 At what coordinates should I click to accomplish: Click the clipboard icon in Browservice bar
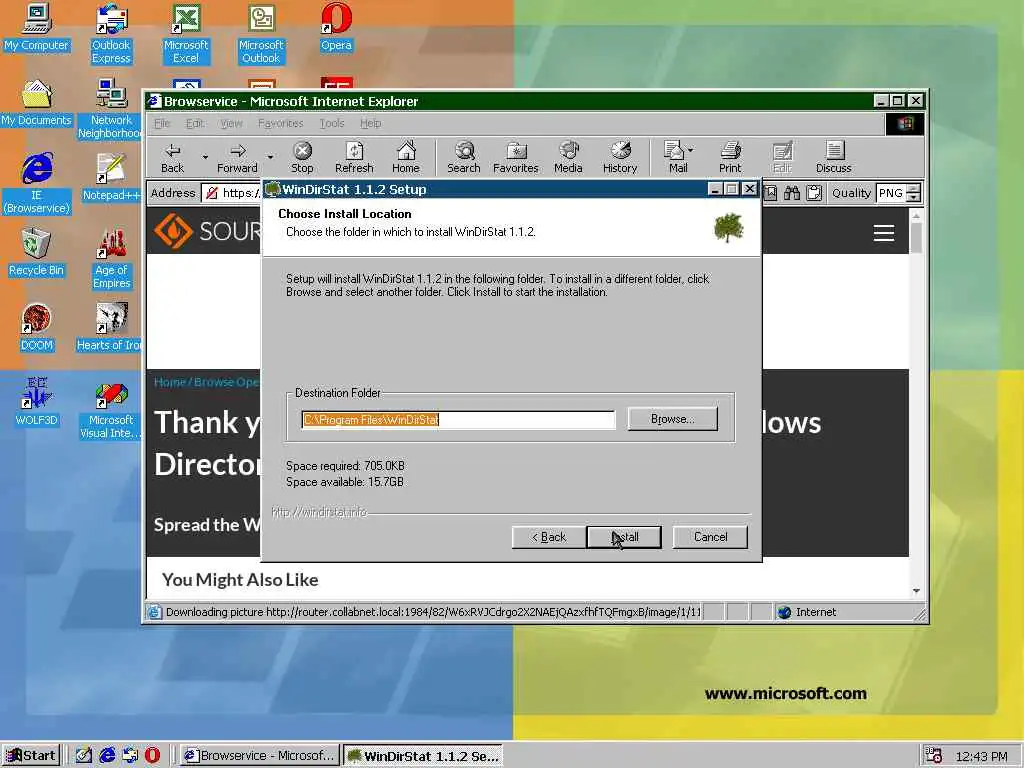click(814, 193)
